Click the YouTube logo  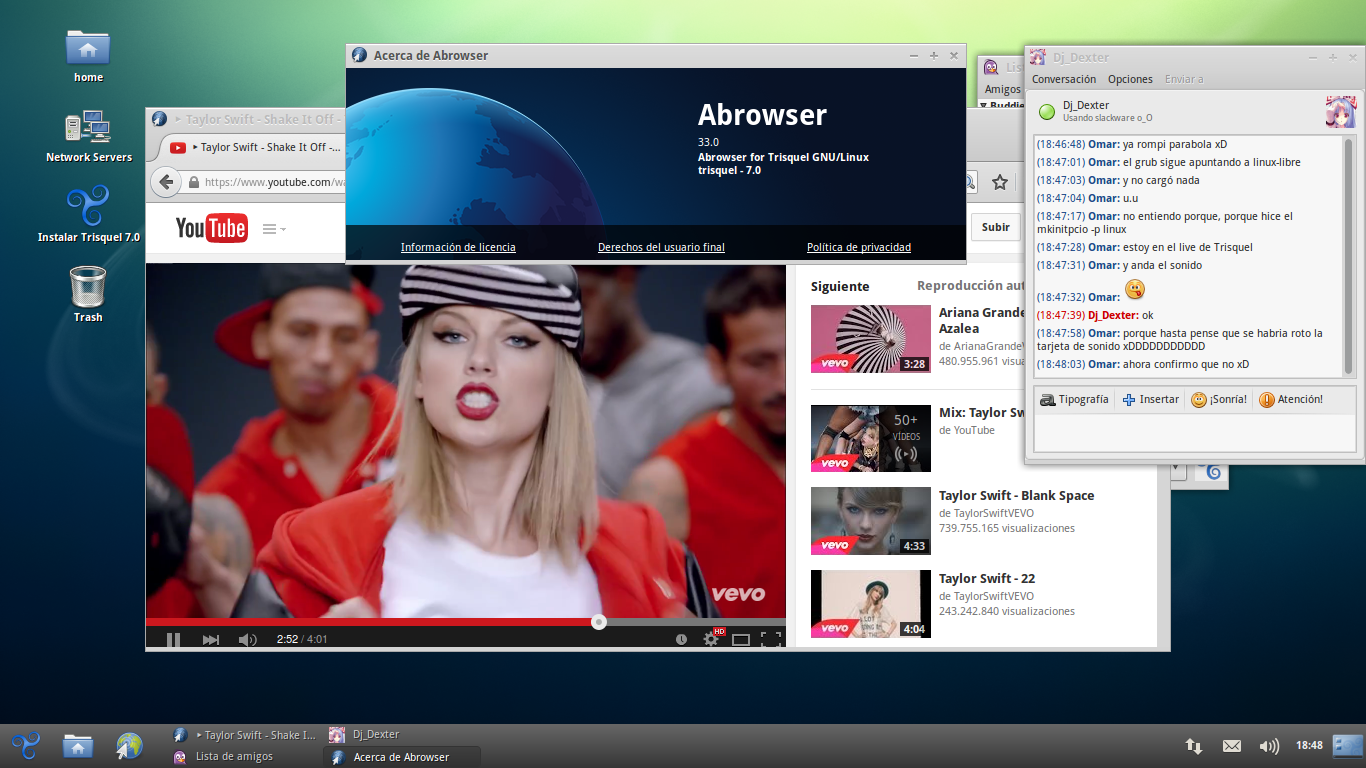click(211, 228)
